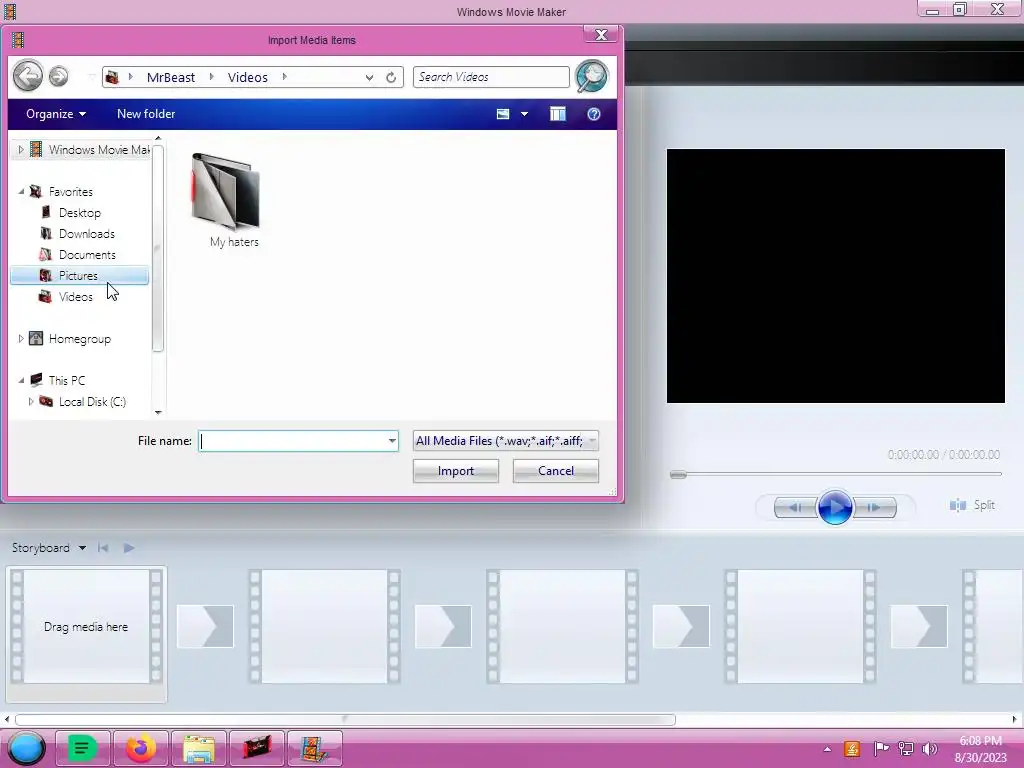Viewport: 1024px width, 768px height.
Task: Click the search magnifier icon
Action: pyautogui.click(x=592, y=76)
